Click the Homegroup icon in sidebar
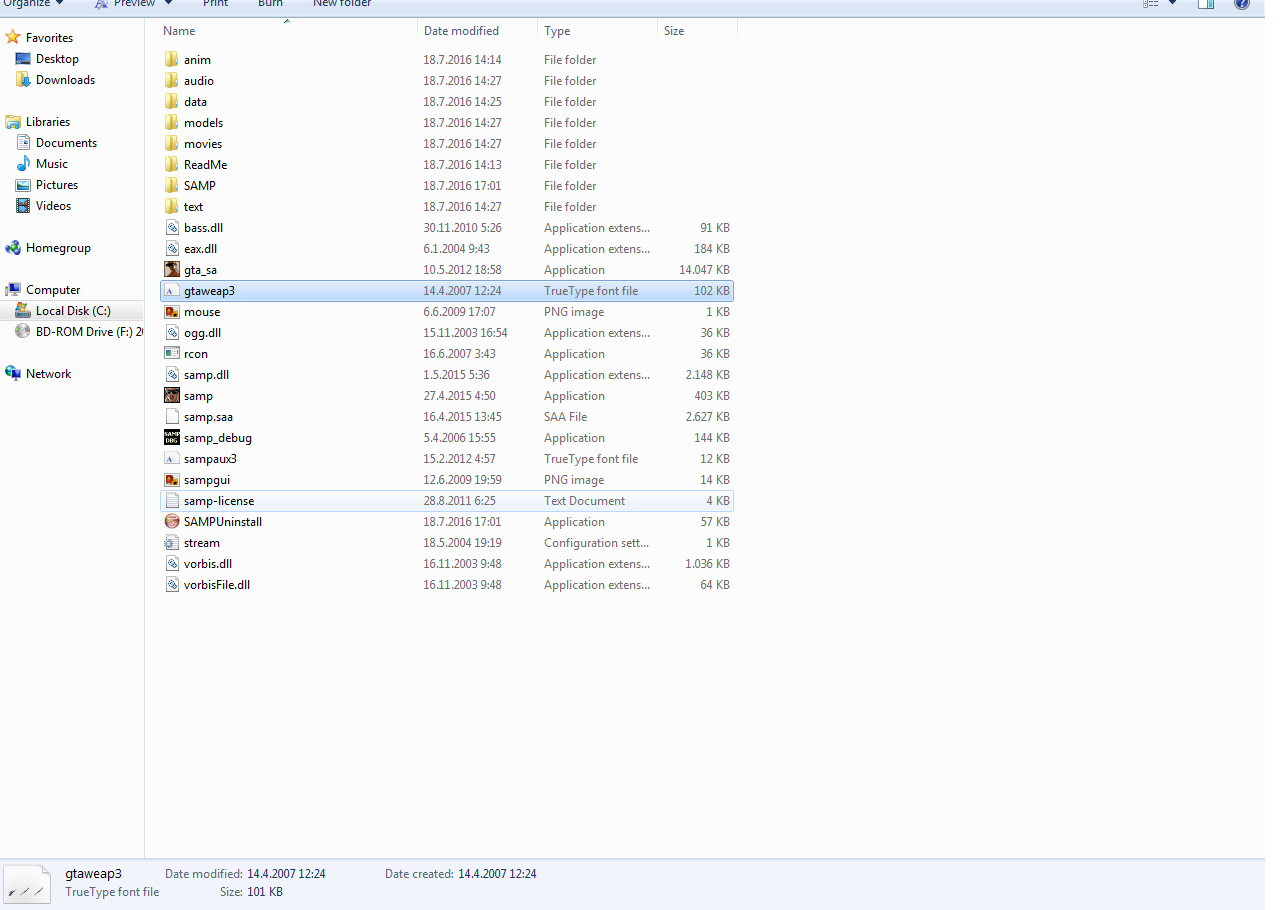This screenshot has width=1280, height=910. coord(13,248)
